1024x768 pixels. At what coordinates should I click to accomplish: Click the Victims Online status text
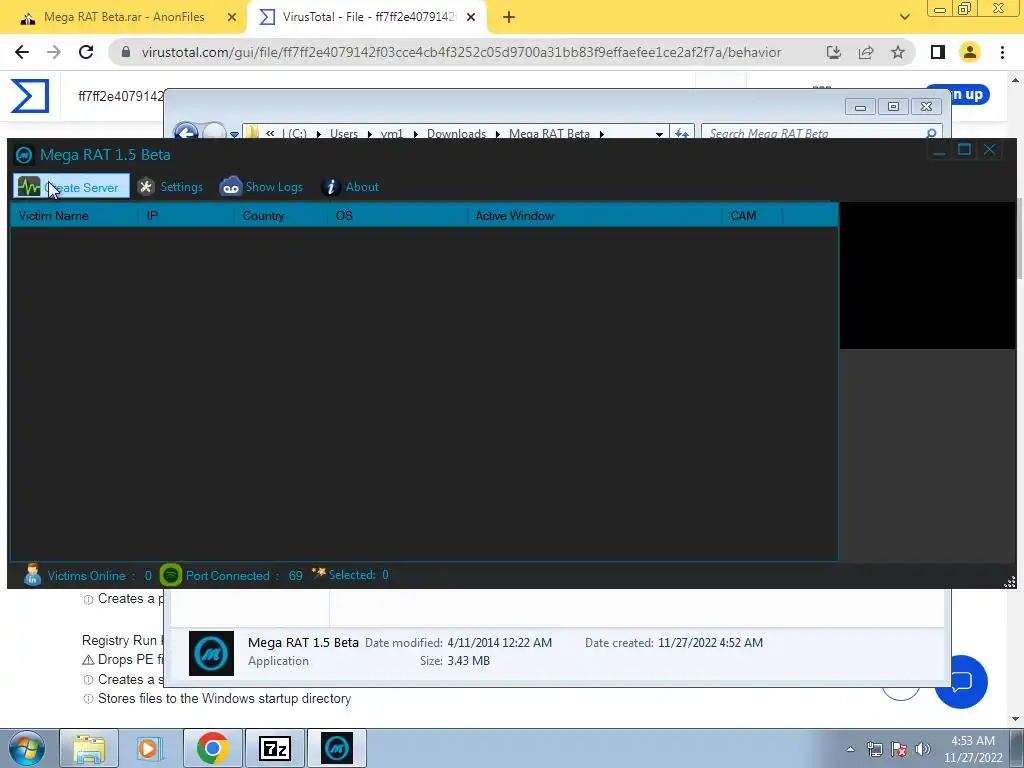91,575
